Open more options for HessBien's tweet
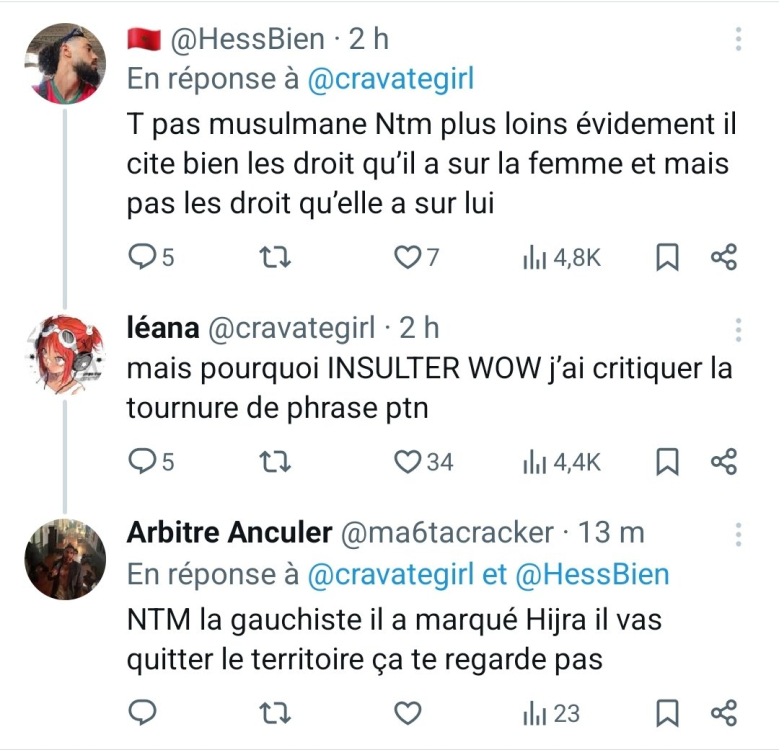 coord(738,40)
